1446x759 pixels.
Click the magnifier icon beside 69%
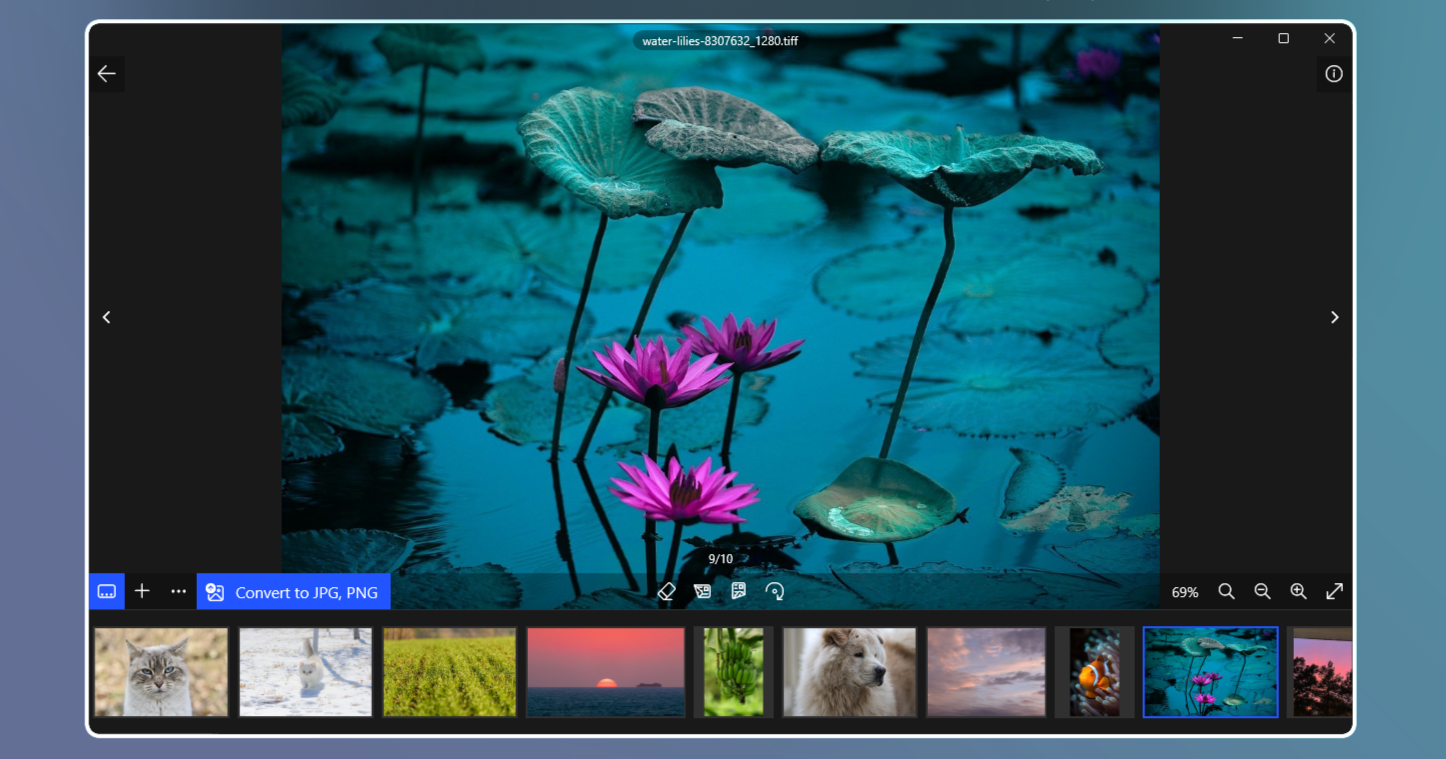click(1226, 591)
